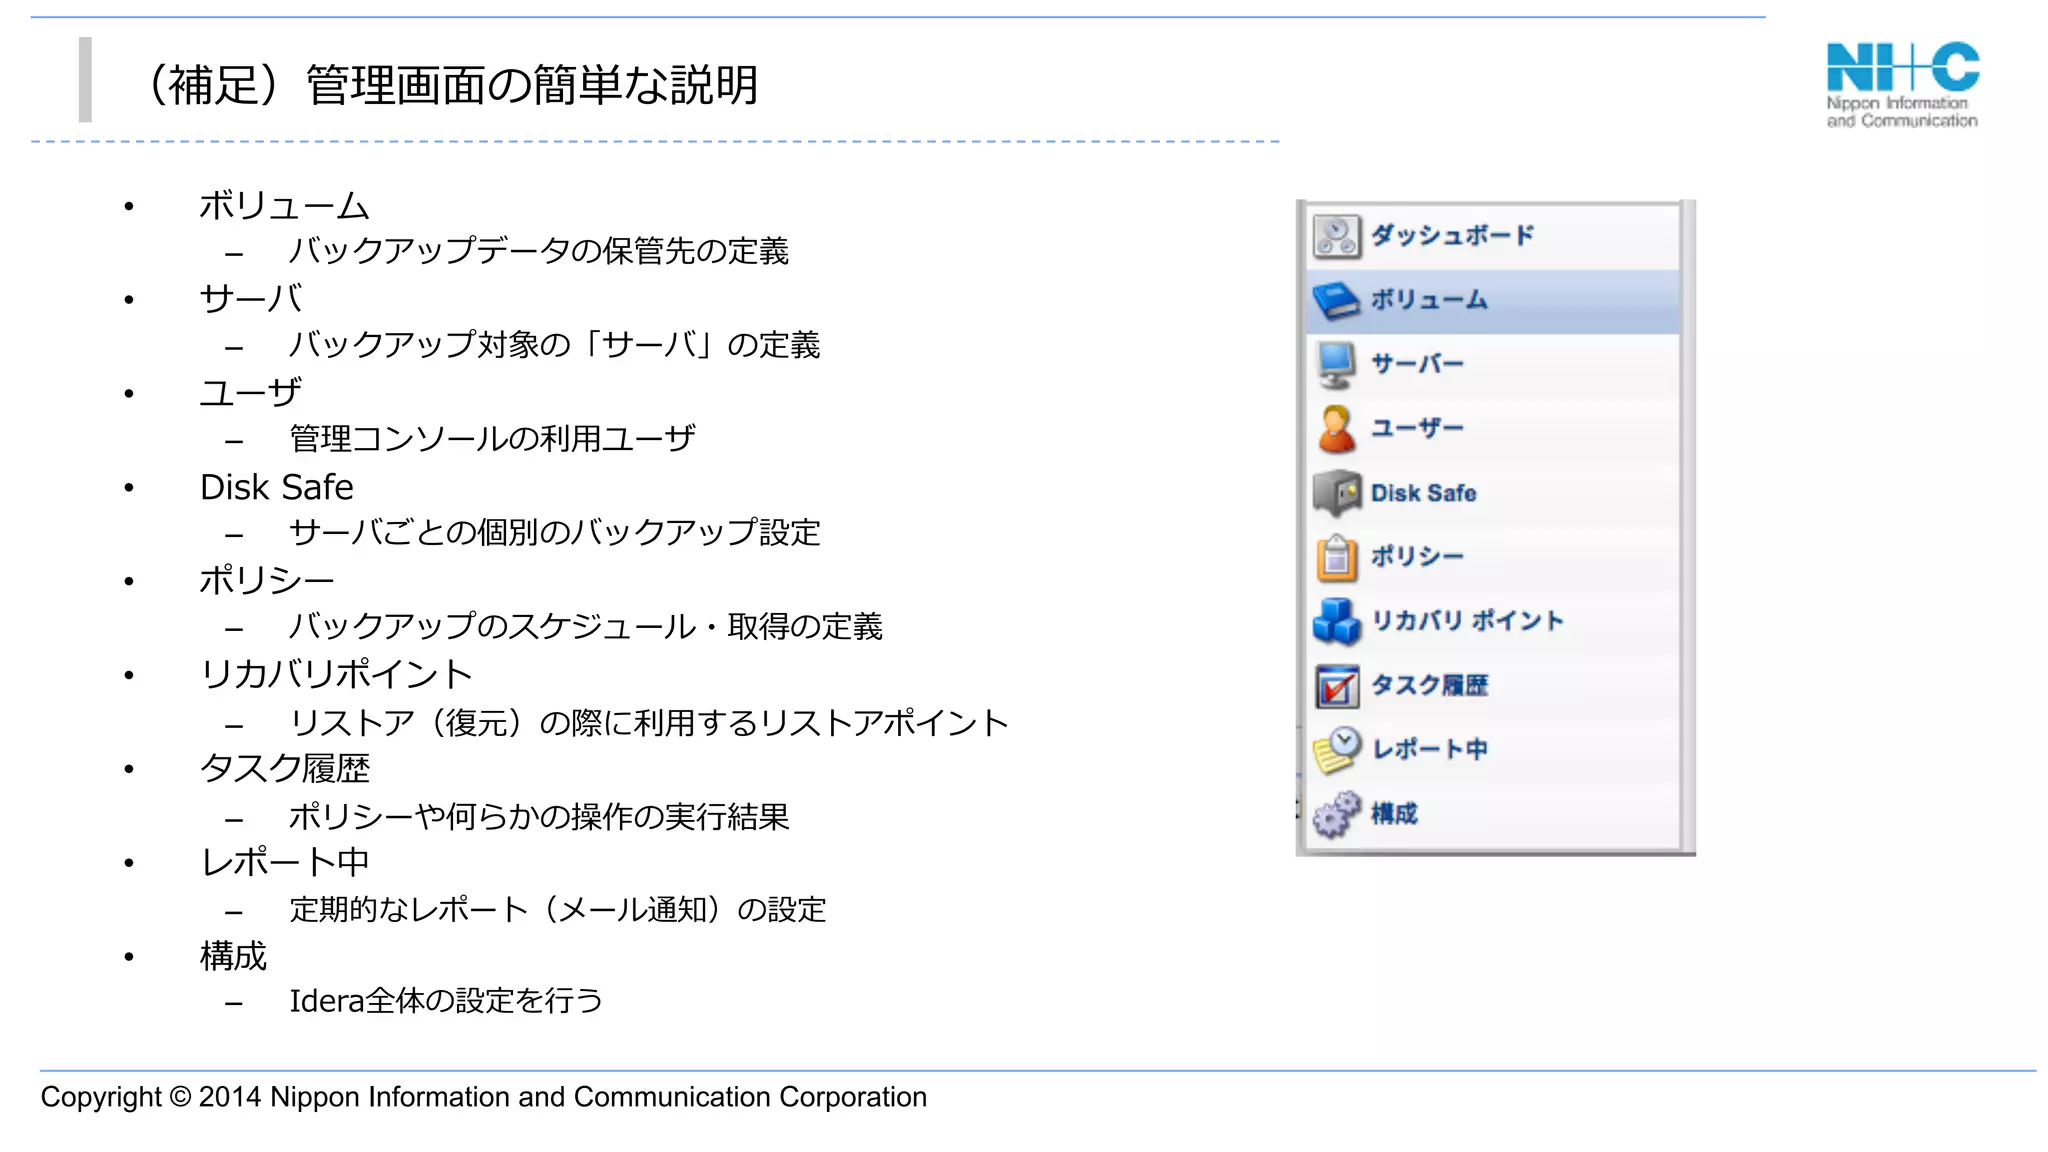
Task: Click text ポリシーや何らかの操作の実行結果
Action: [x=539, y=817]
